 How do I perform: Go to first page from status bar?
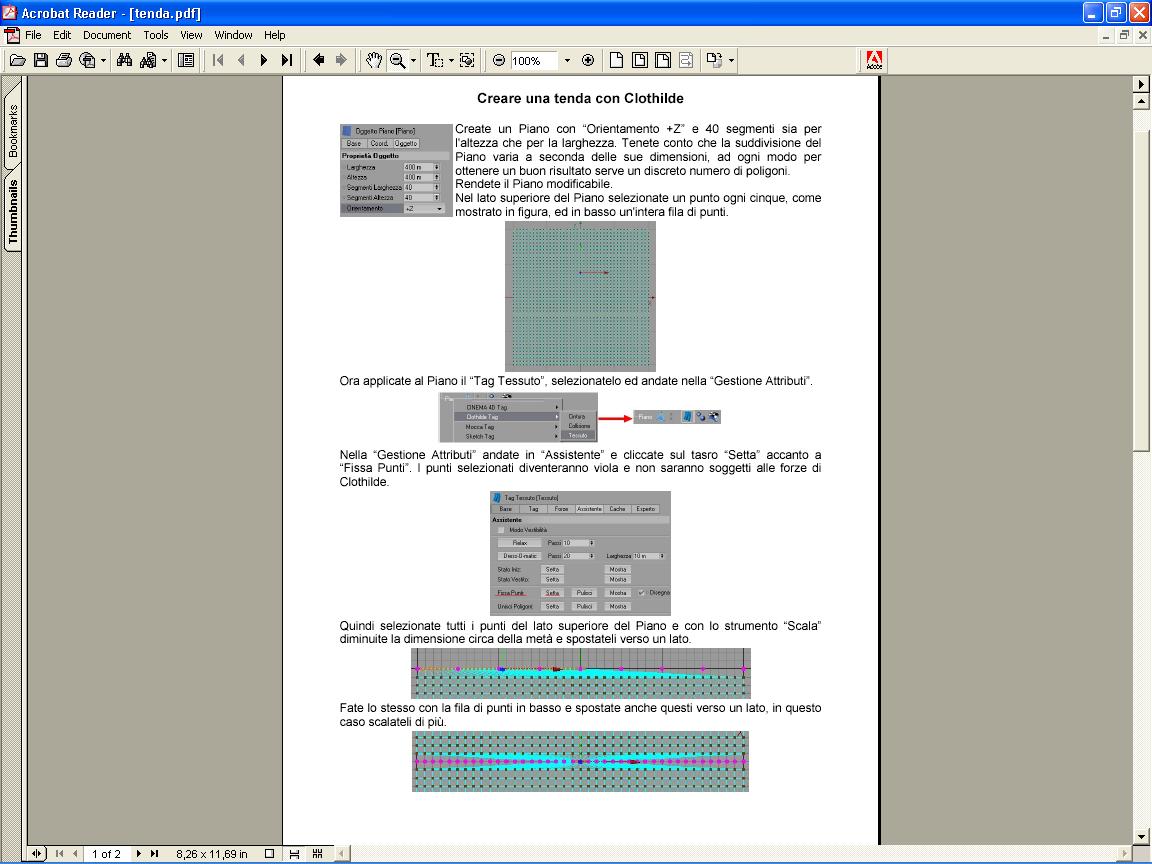[x=60, y=854]
